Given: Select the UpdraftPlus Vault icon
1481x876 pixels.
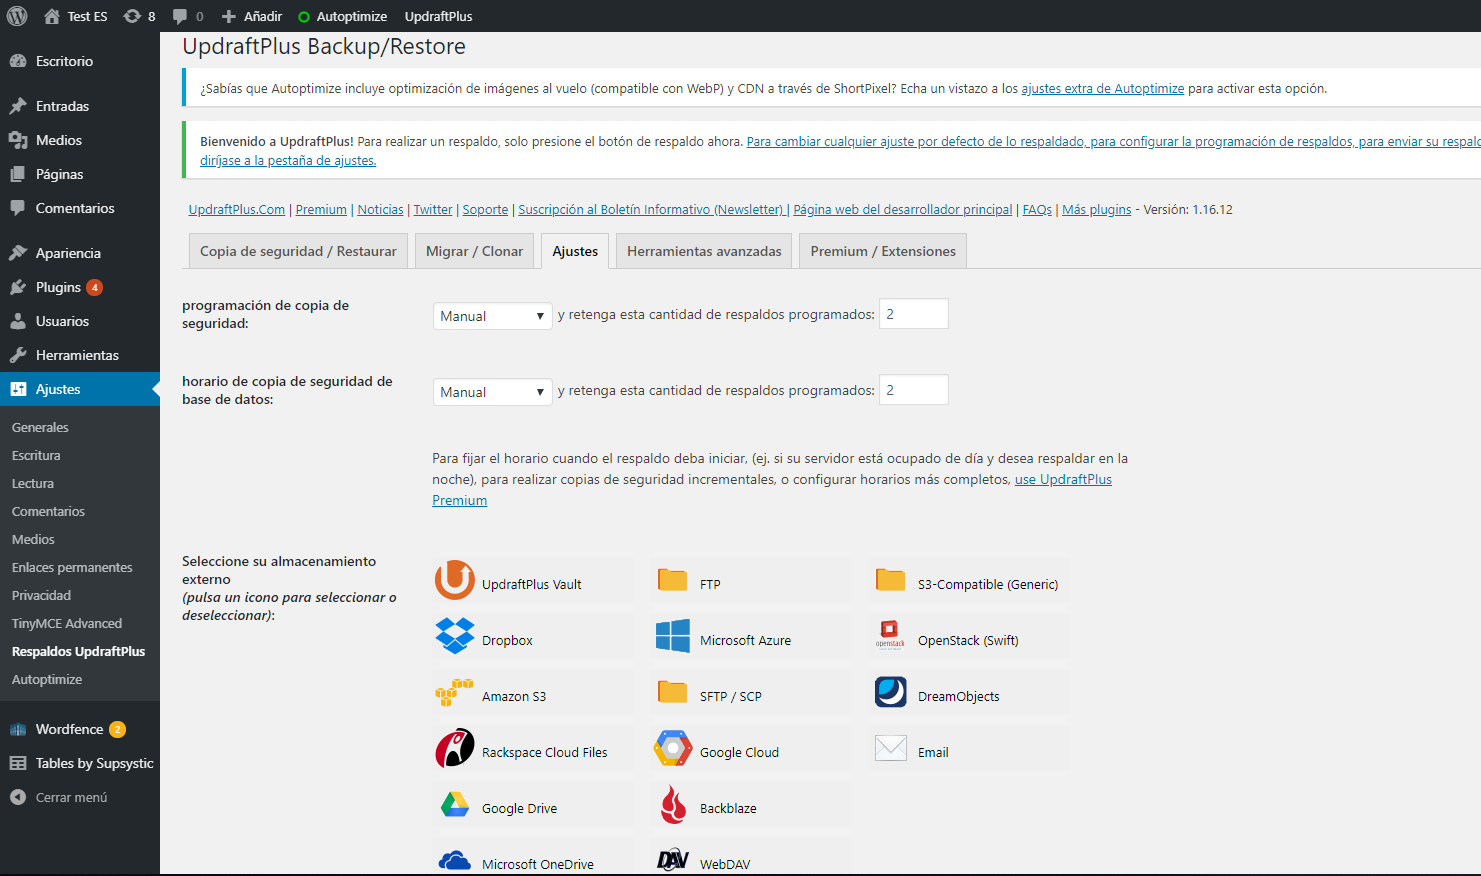Looking at the screenshot, I should click(x=455, y=581).
